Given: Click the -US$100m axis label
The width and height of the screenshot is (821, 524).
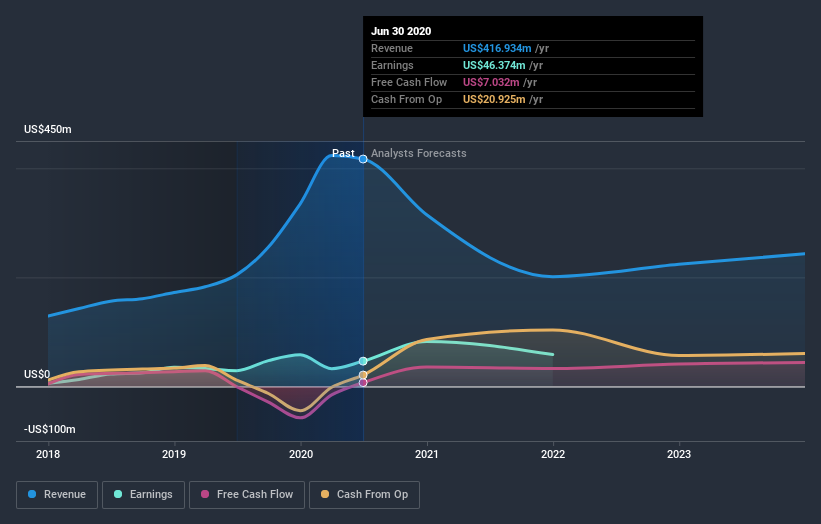Looking at the screenshot, I should point(50,429).
